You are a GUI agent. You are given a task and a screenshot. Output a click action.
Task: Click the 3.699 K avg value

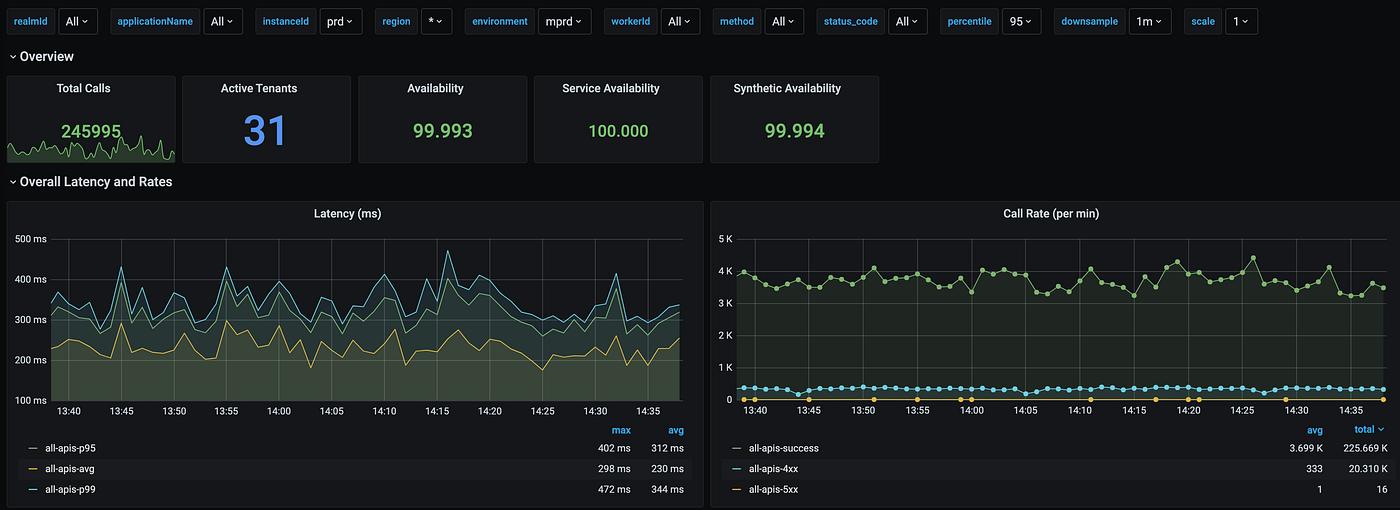(x=1304, y=449)
